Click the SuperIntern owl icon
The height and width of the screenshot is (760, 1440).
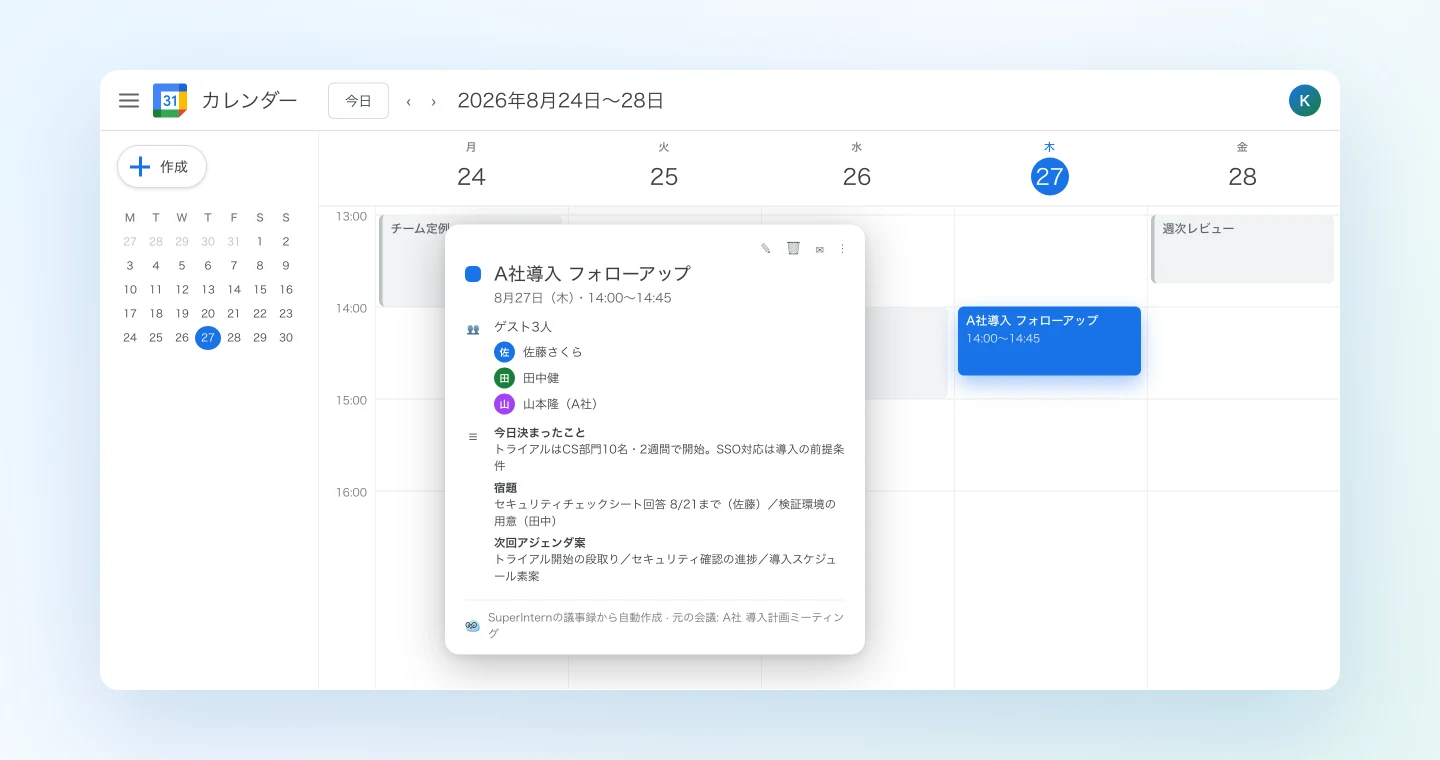473,625
